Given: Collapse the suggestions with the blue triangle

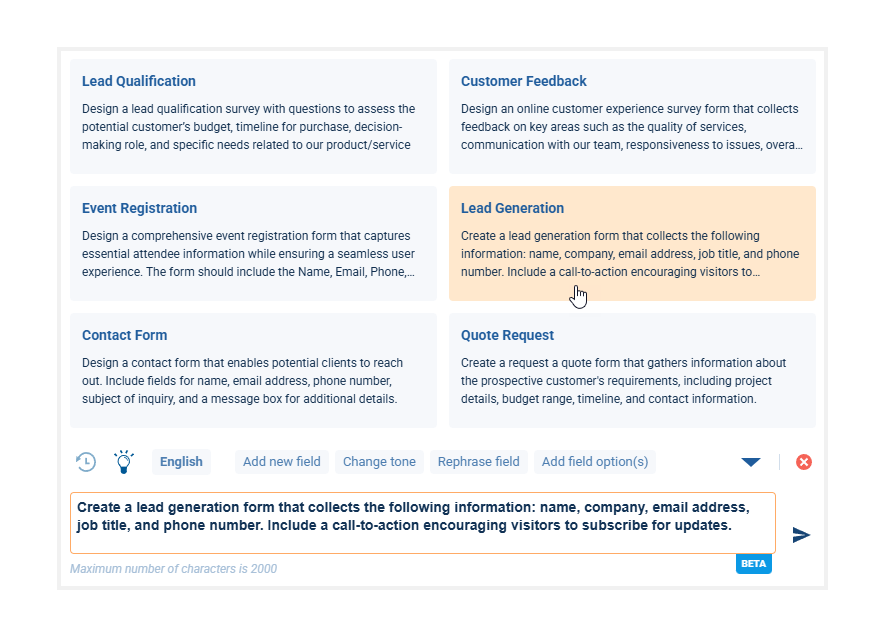Looking at the screenshot, I should click(751, 462).
